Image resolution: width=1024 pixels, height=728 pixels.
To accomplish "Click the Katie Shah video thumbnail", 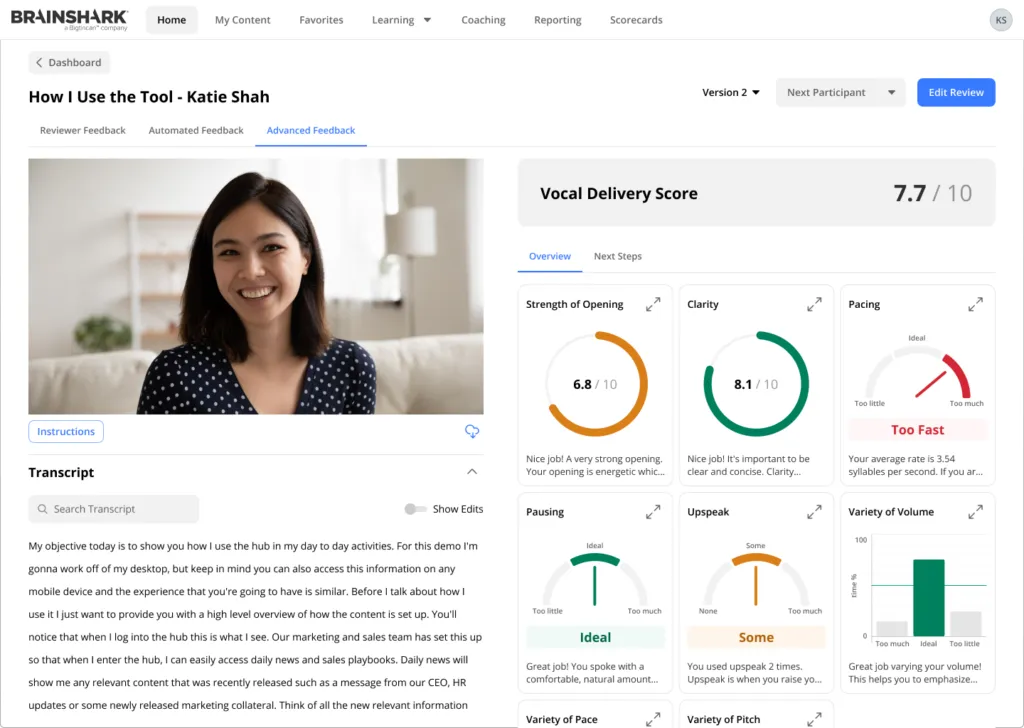I will point(256,286).
